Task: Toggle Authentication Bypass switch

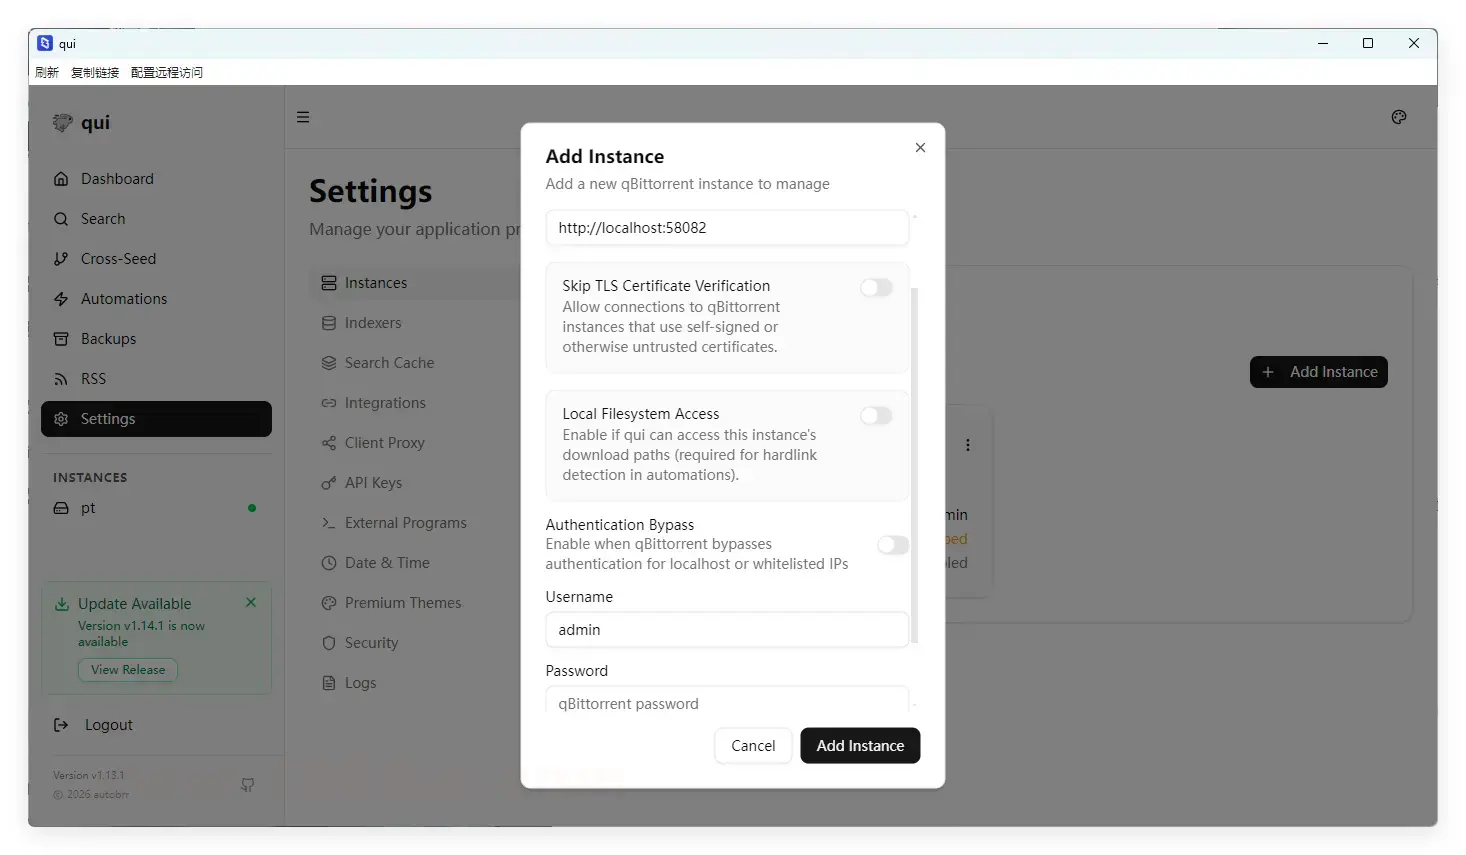Action: 892,545
